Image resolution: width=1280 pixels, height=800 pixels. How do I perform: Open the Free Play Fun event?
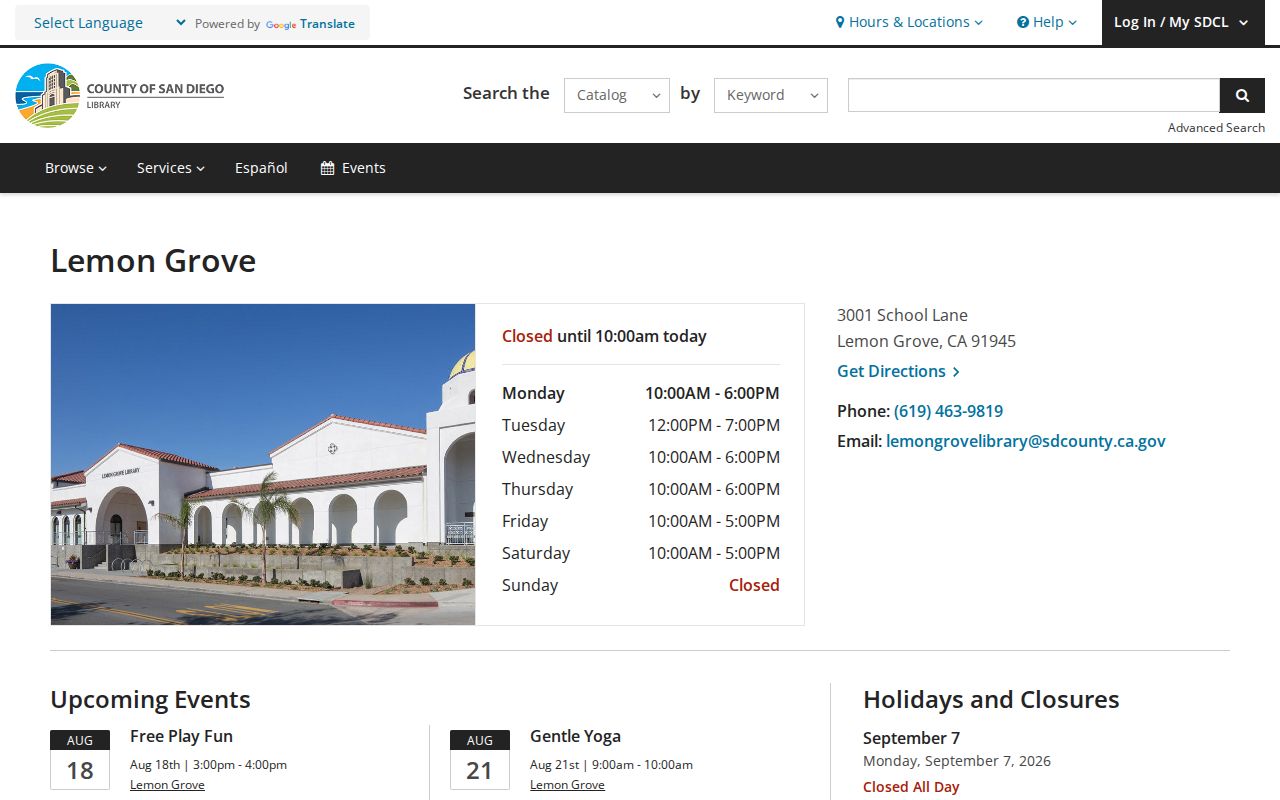pos(181,736)
